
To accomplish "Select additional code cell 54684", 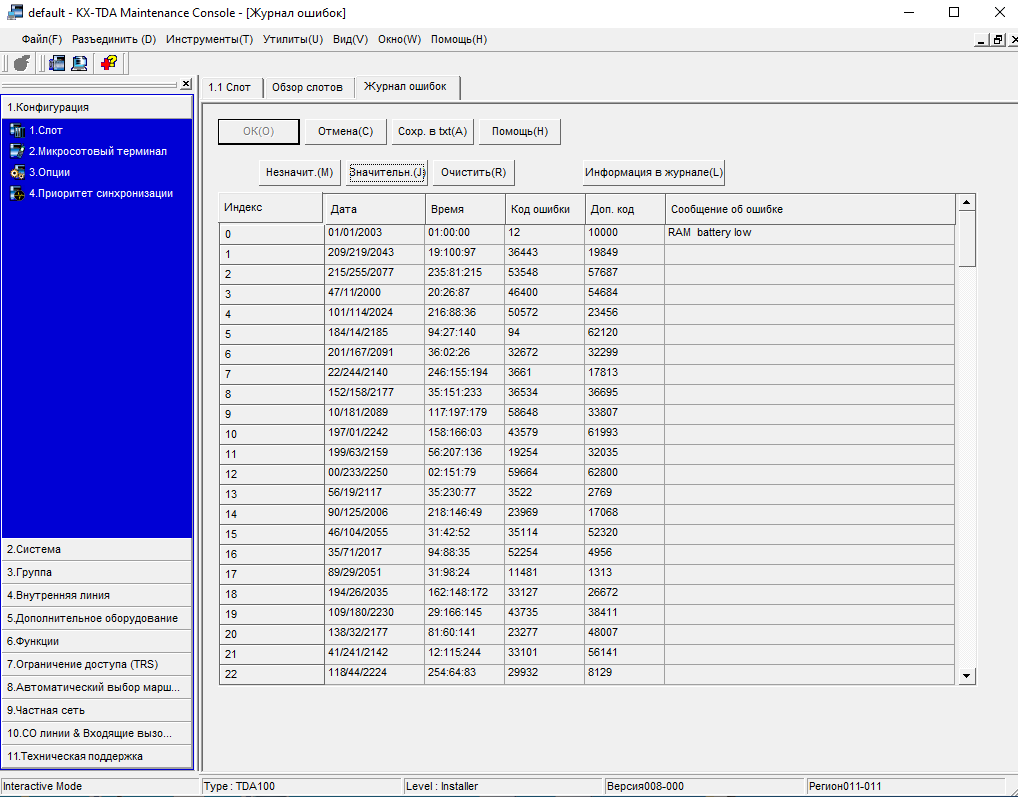I will pyautogui.click(x=624, y=293).
